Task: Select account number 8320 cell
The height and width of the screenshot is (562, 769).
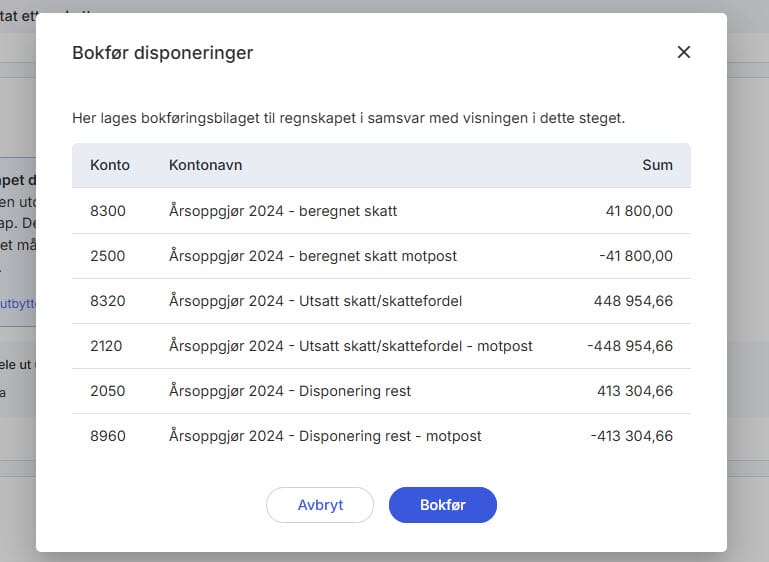Action: (108, 301)
